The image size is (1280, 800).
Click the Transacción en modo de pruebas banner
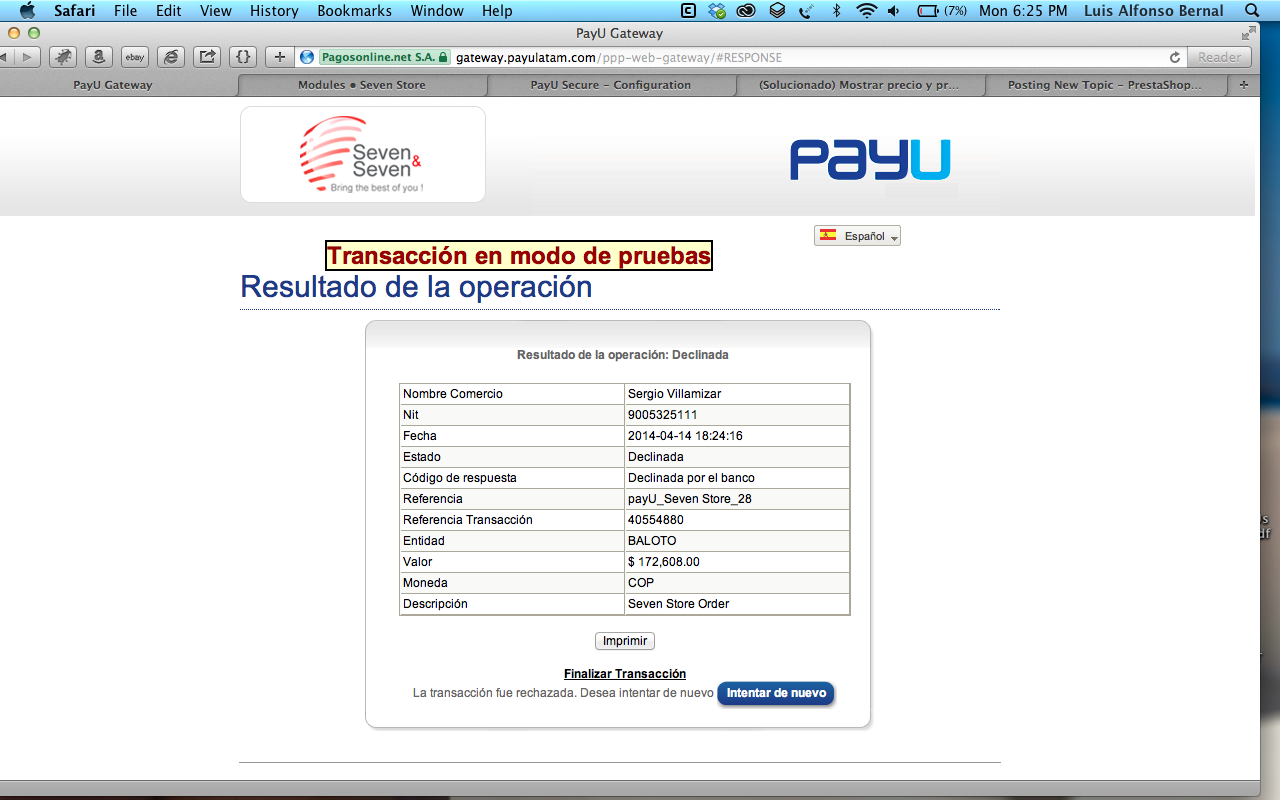[x=519, y=256]
